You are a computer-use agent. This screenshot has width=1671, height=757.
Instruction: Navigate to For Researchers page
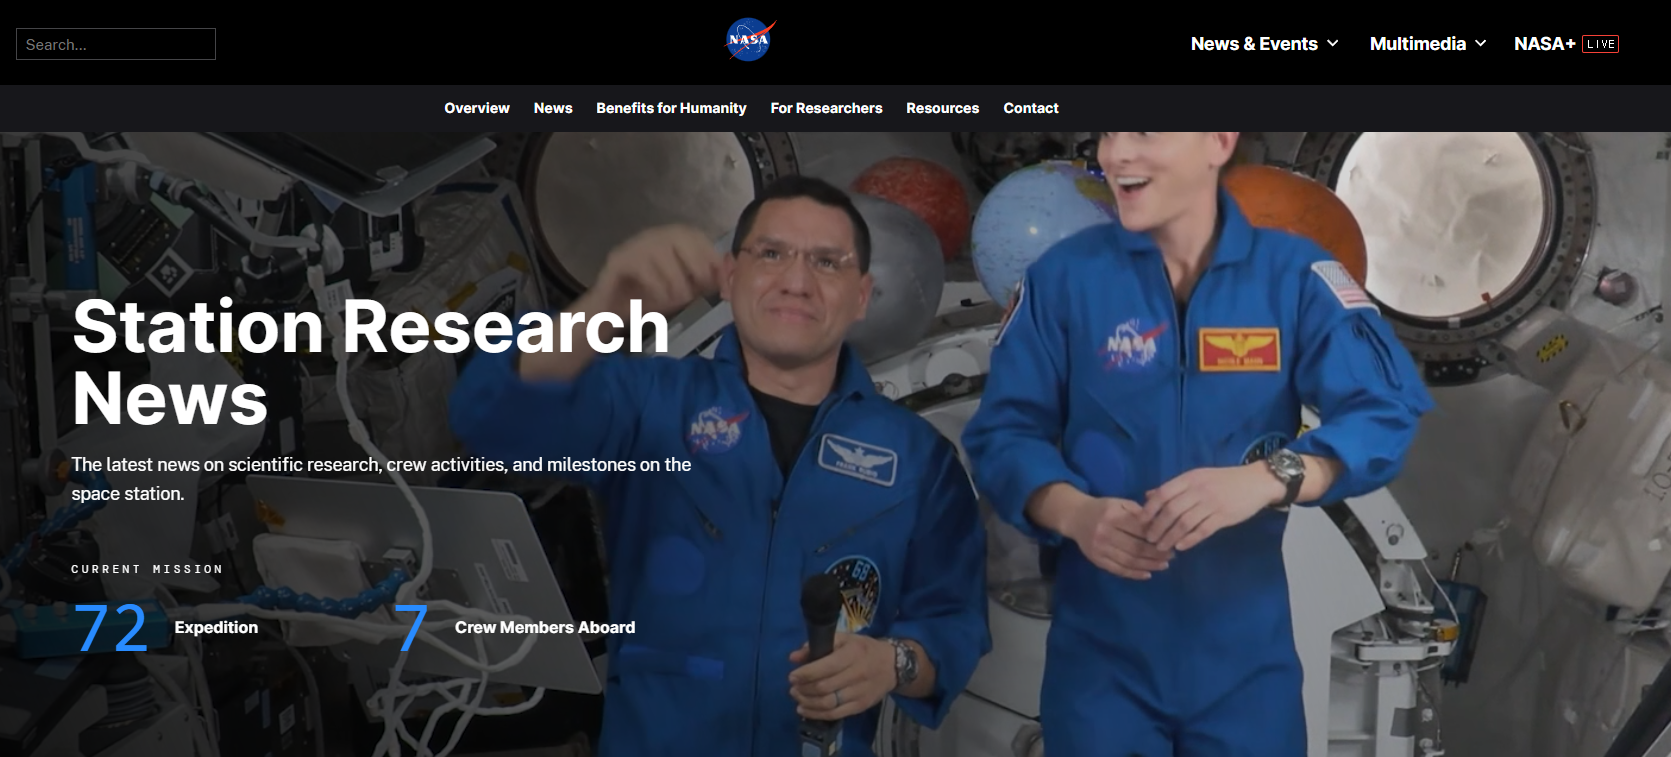pyautogui.click(x=826, y=108)
